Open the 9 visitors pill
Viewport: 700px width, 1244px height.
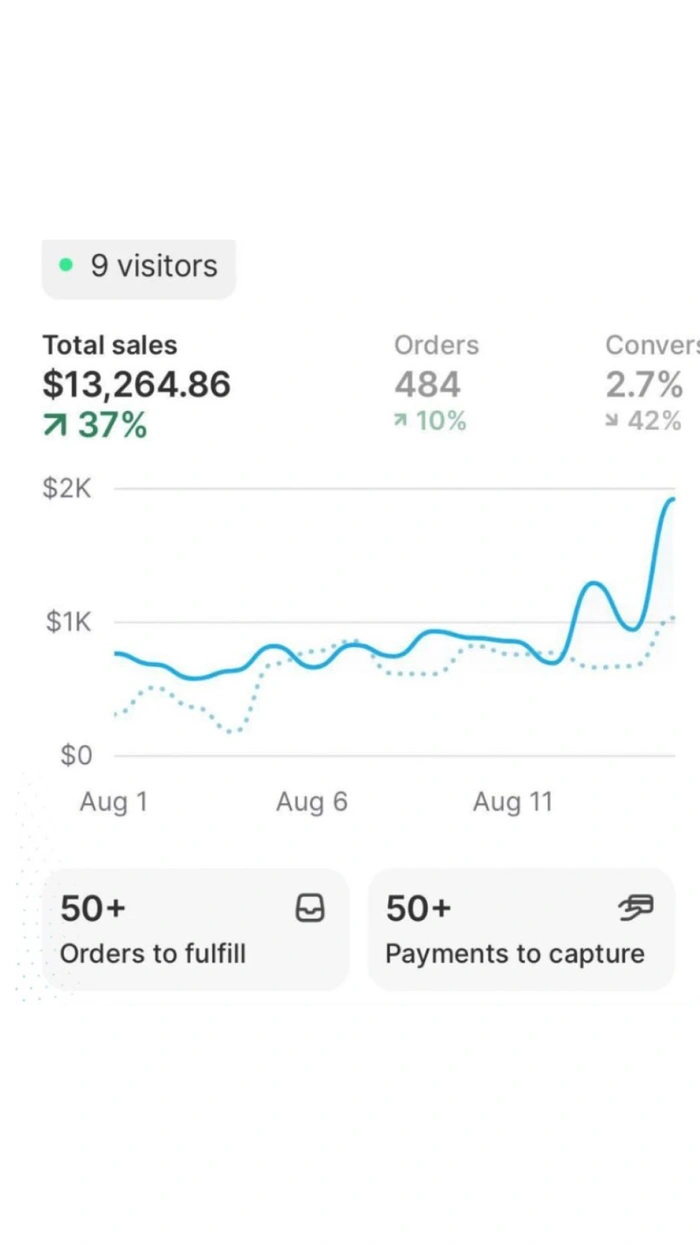click(x=139, y=267)
